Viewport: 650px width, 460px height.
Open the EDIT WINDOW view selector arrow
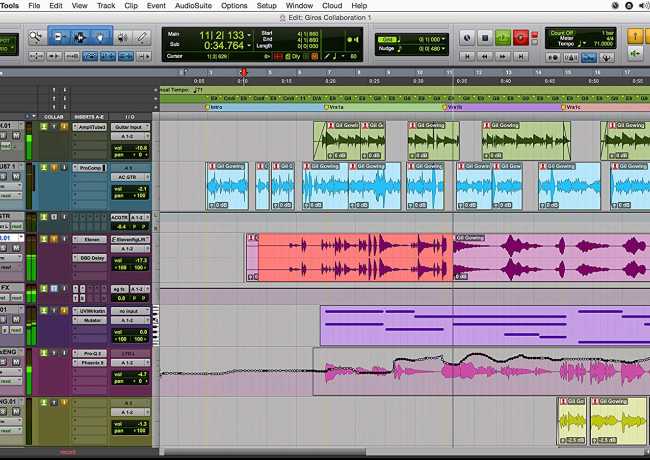point(34,117)
